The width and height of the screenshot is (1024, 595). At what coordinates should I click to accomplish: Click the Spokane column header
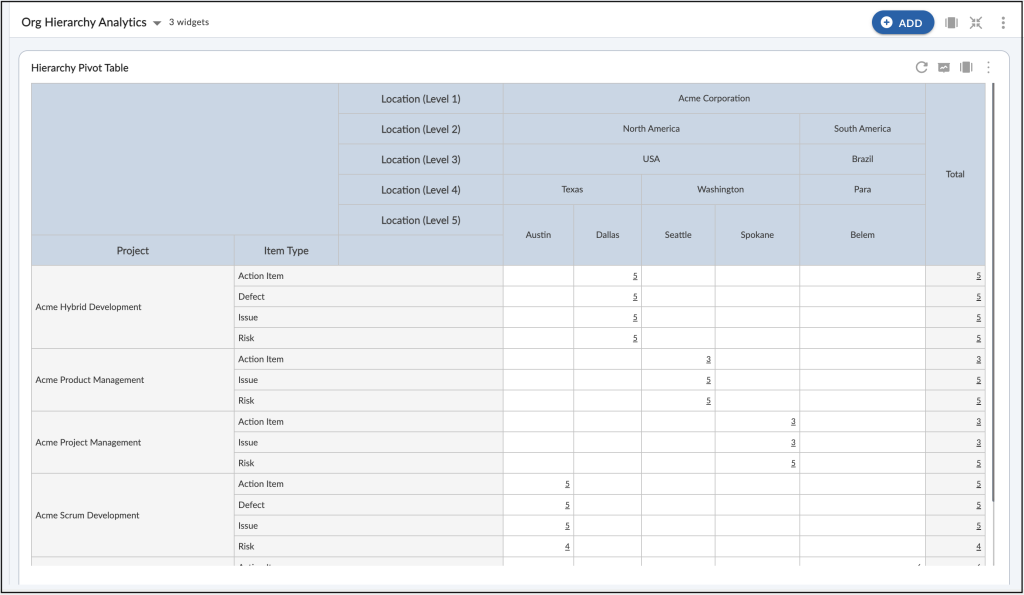point(757,235)
